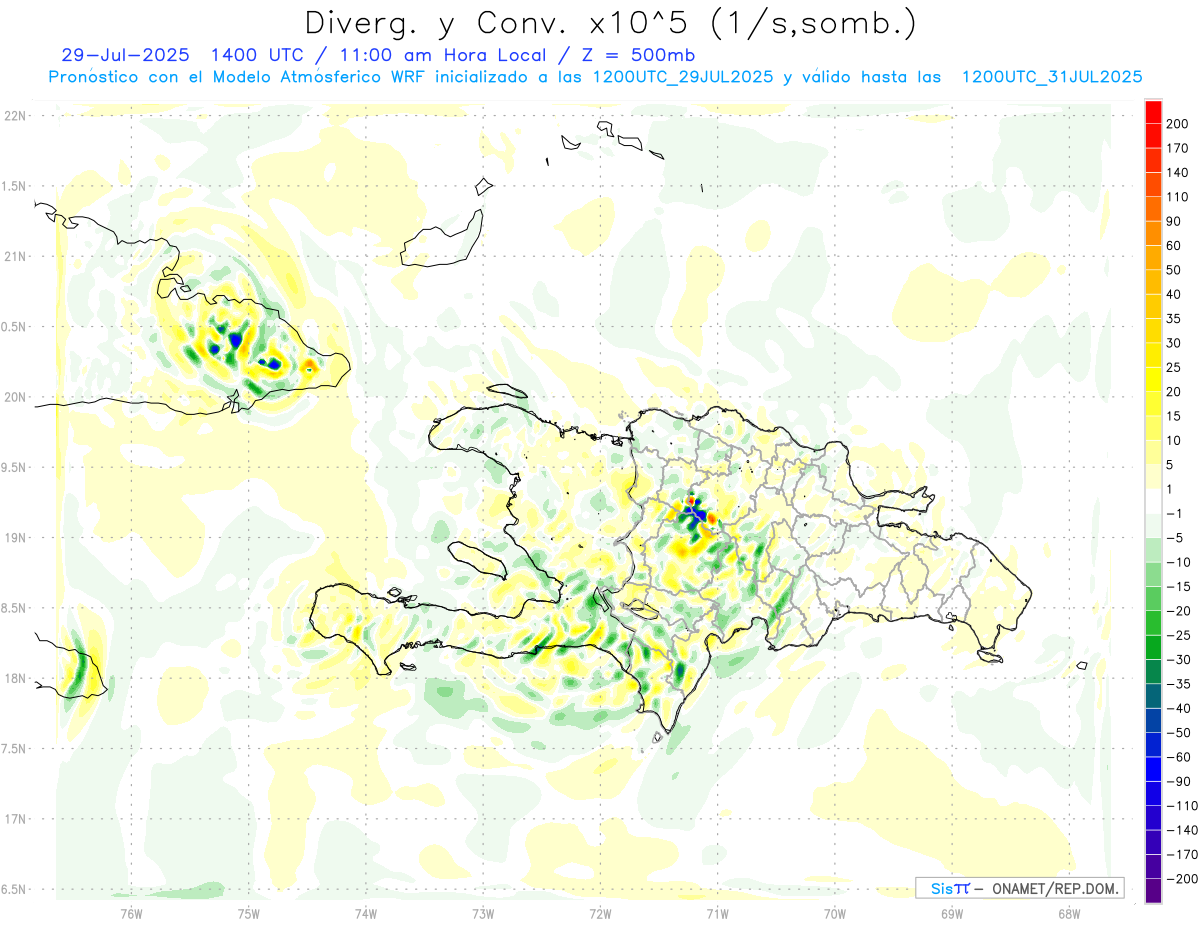This screenshot has height=927, width=1200.
Task: Click the positive '25' color scale value
Action: click(1174, 367)
